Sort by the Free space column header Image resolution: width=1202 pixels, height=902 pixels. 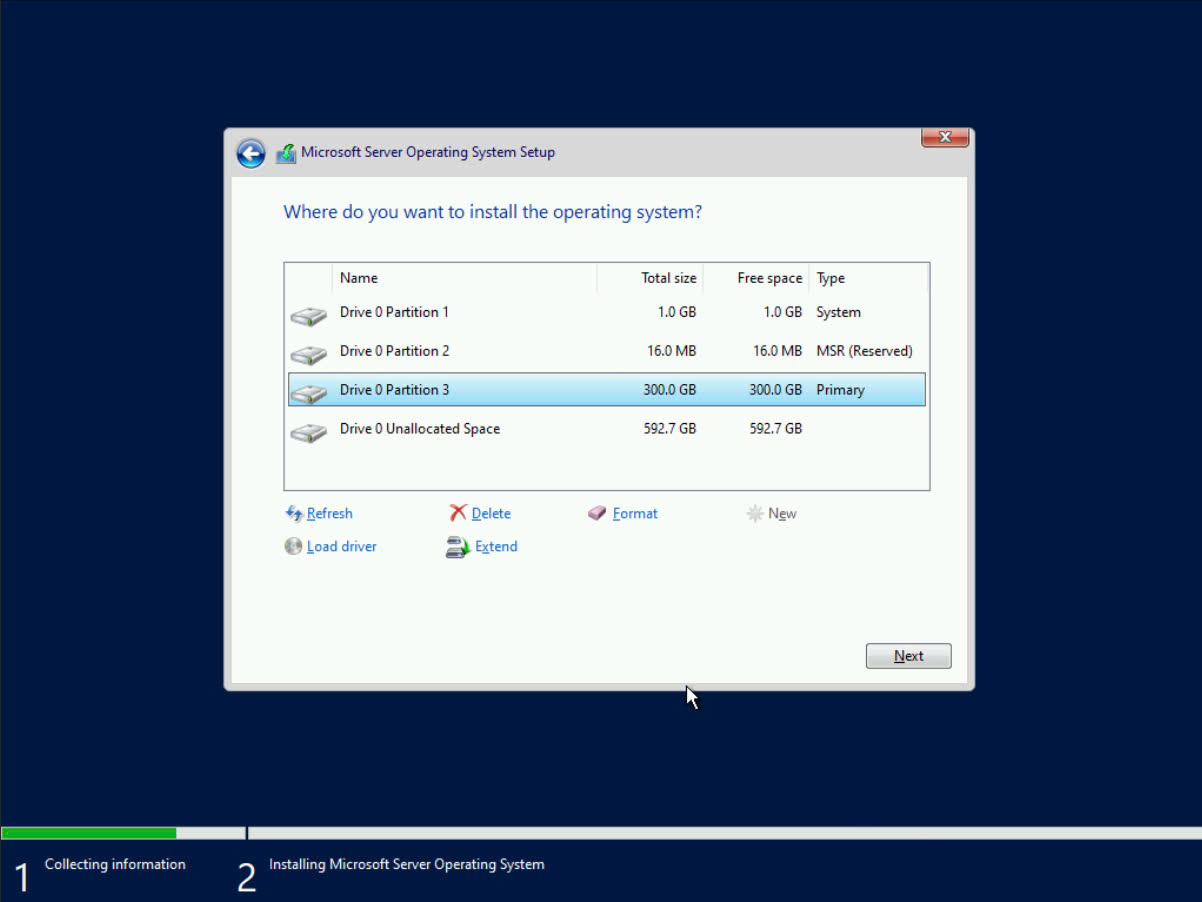(x=756, y=278)
